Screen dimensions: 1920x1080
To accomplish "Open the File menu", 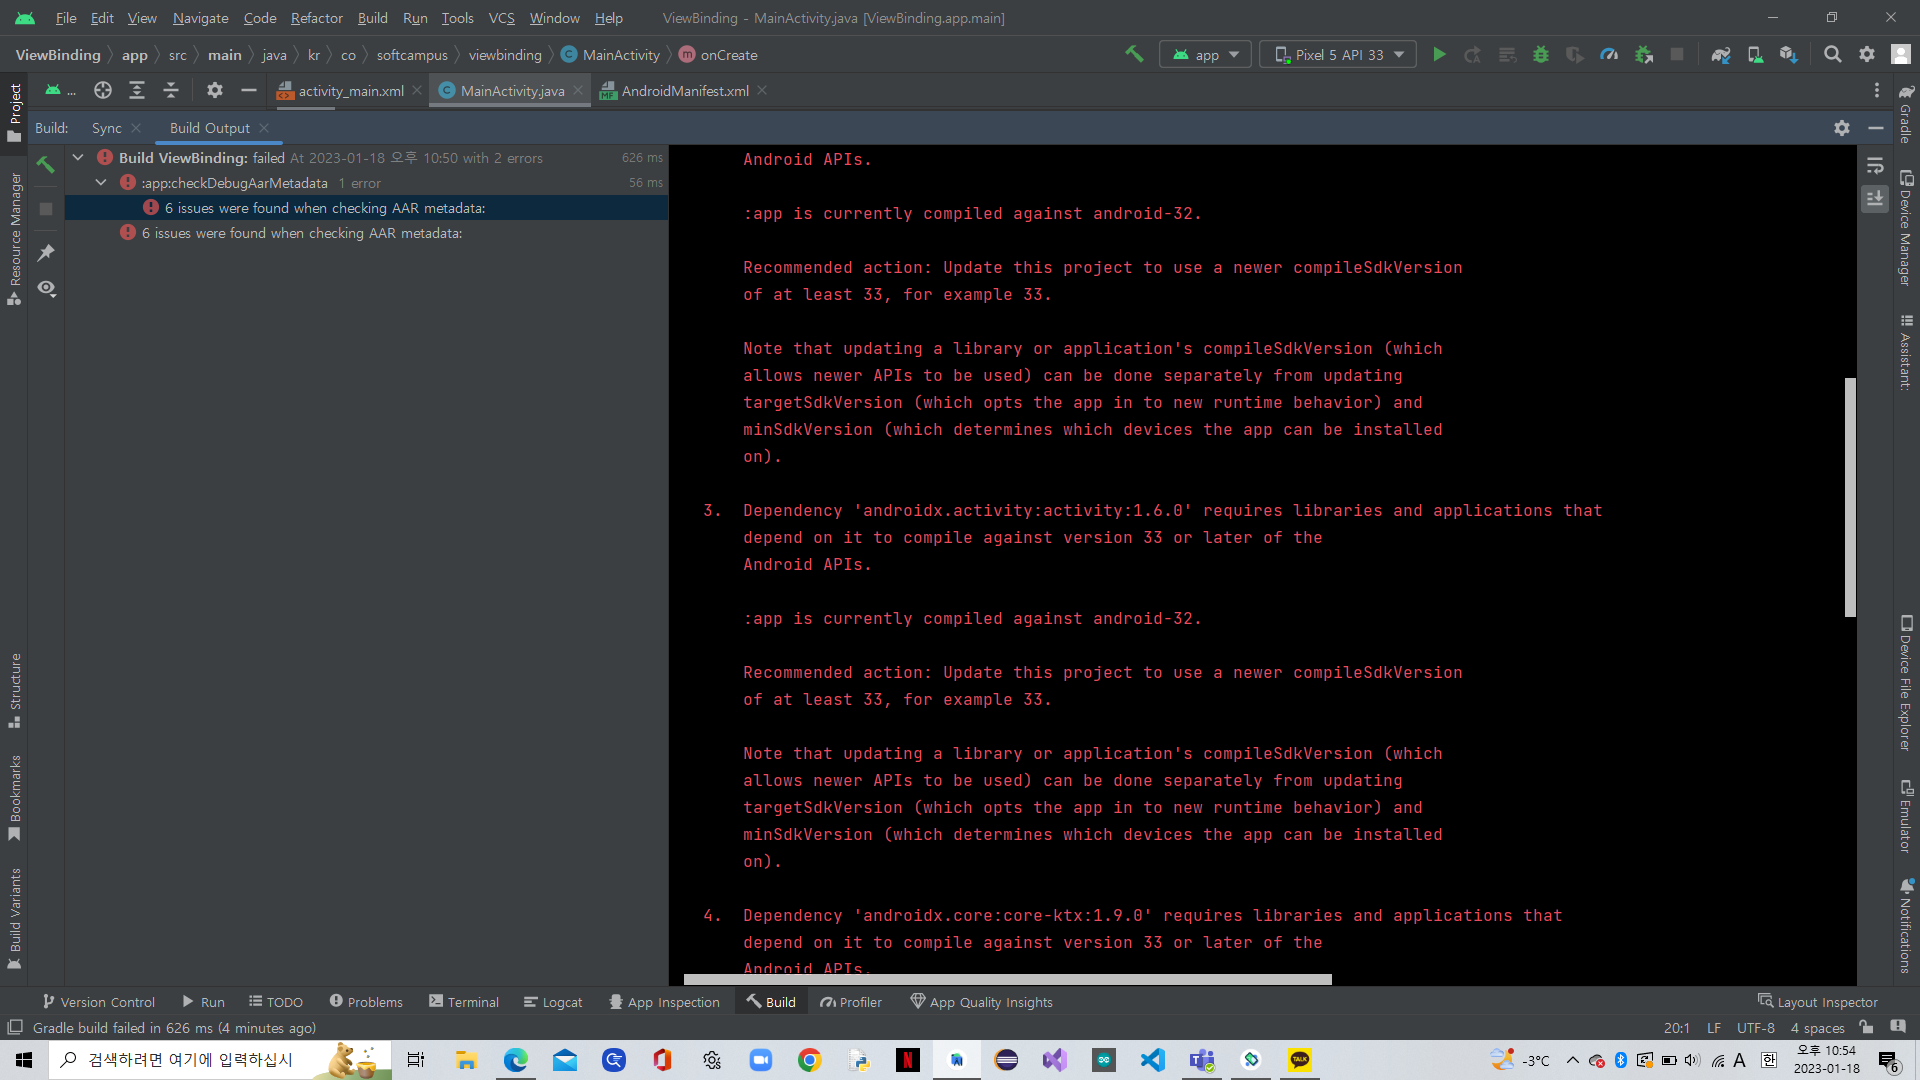I will (x=66, y=18).
